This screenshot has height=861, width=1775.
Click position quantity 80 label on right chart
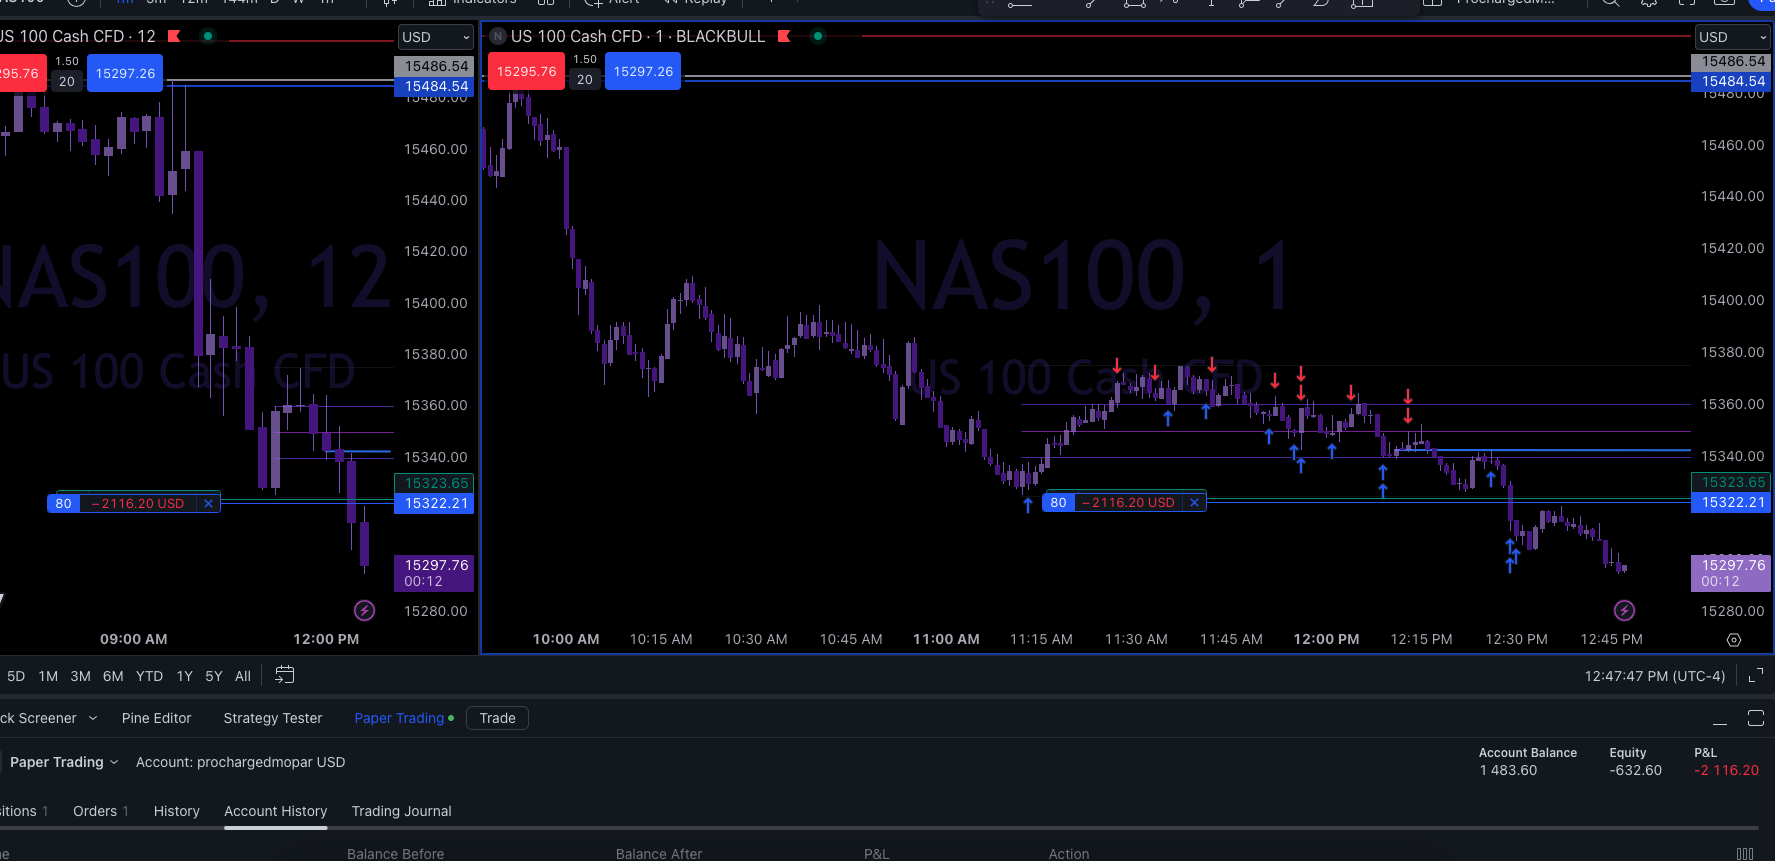coord(1058,503)
